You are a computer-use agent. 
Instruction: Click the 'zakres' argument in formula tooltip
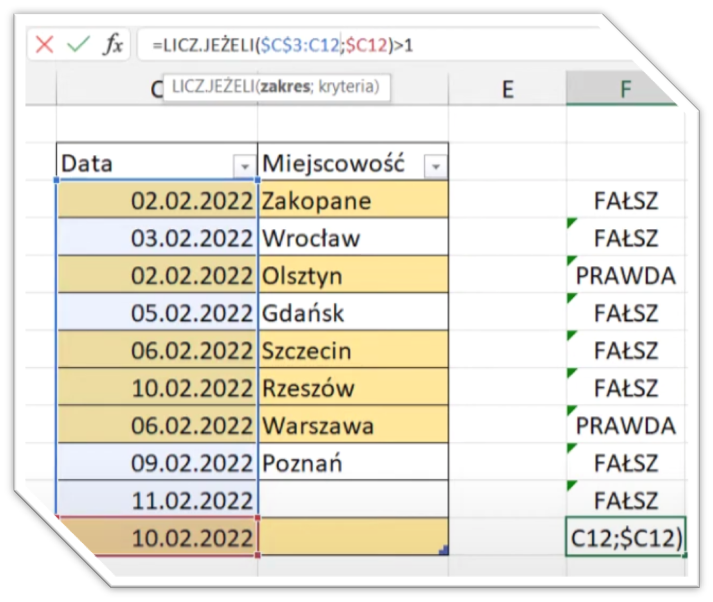283,87
